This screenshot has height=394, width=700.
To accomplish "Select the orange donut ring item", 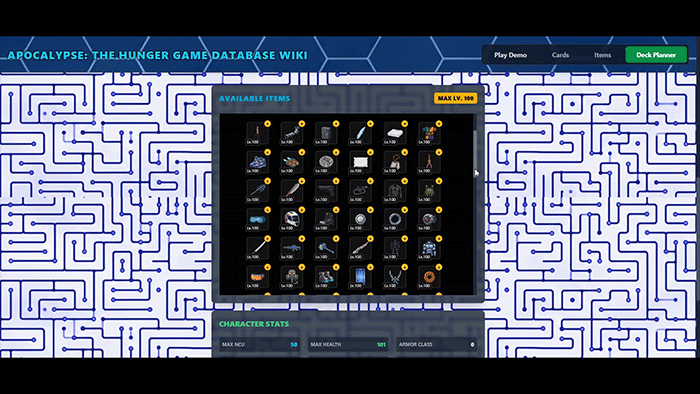I will (x=429, y=277).
